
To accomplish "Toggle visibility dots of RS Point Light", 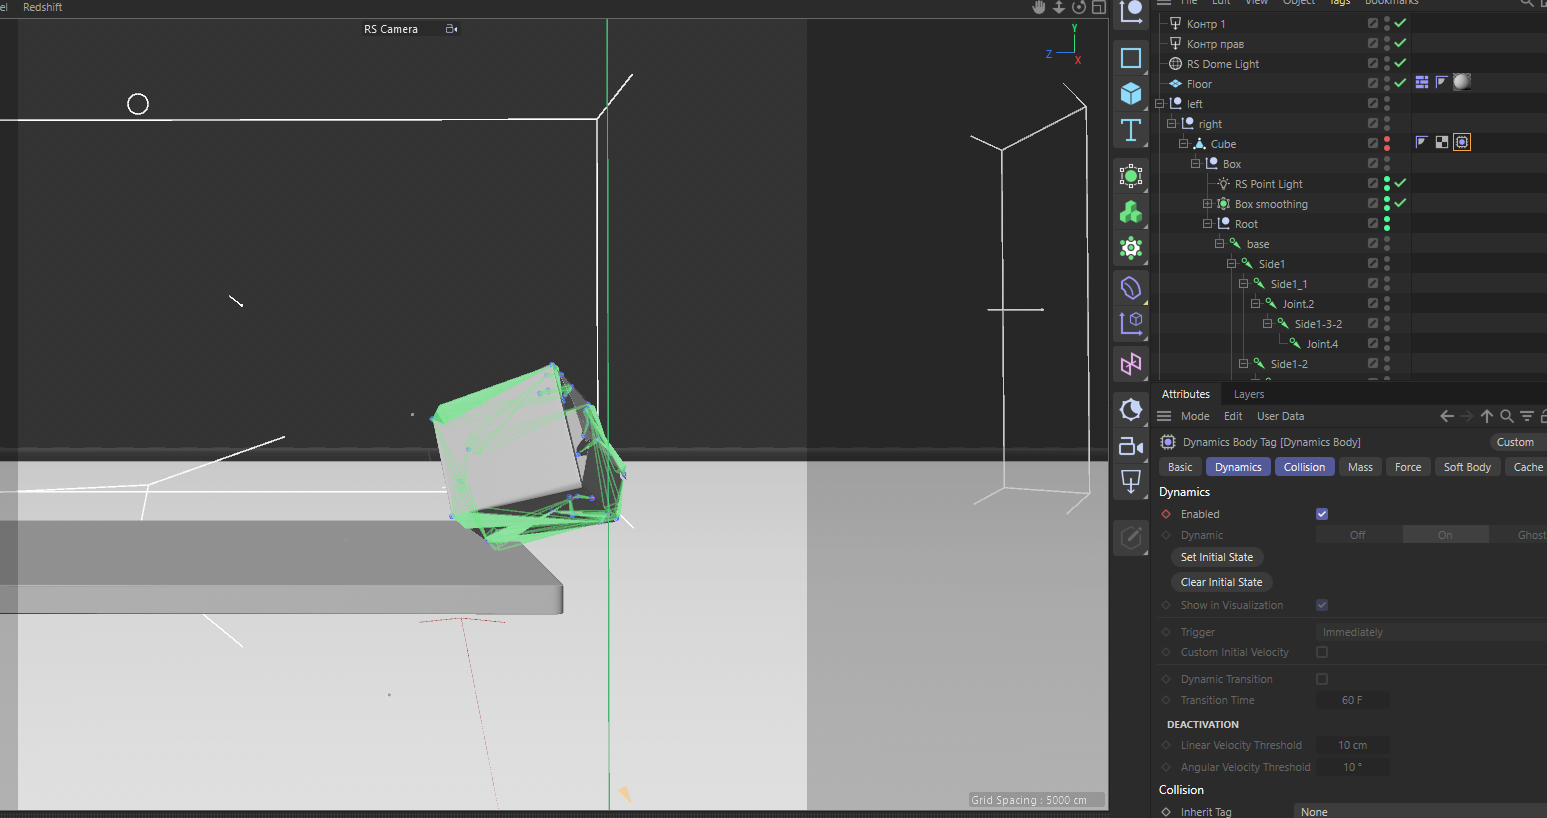I will 1387,184.
